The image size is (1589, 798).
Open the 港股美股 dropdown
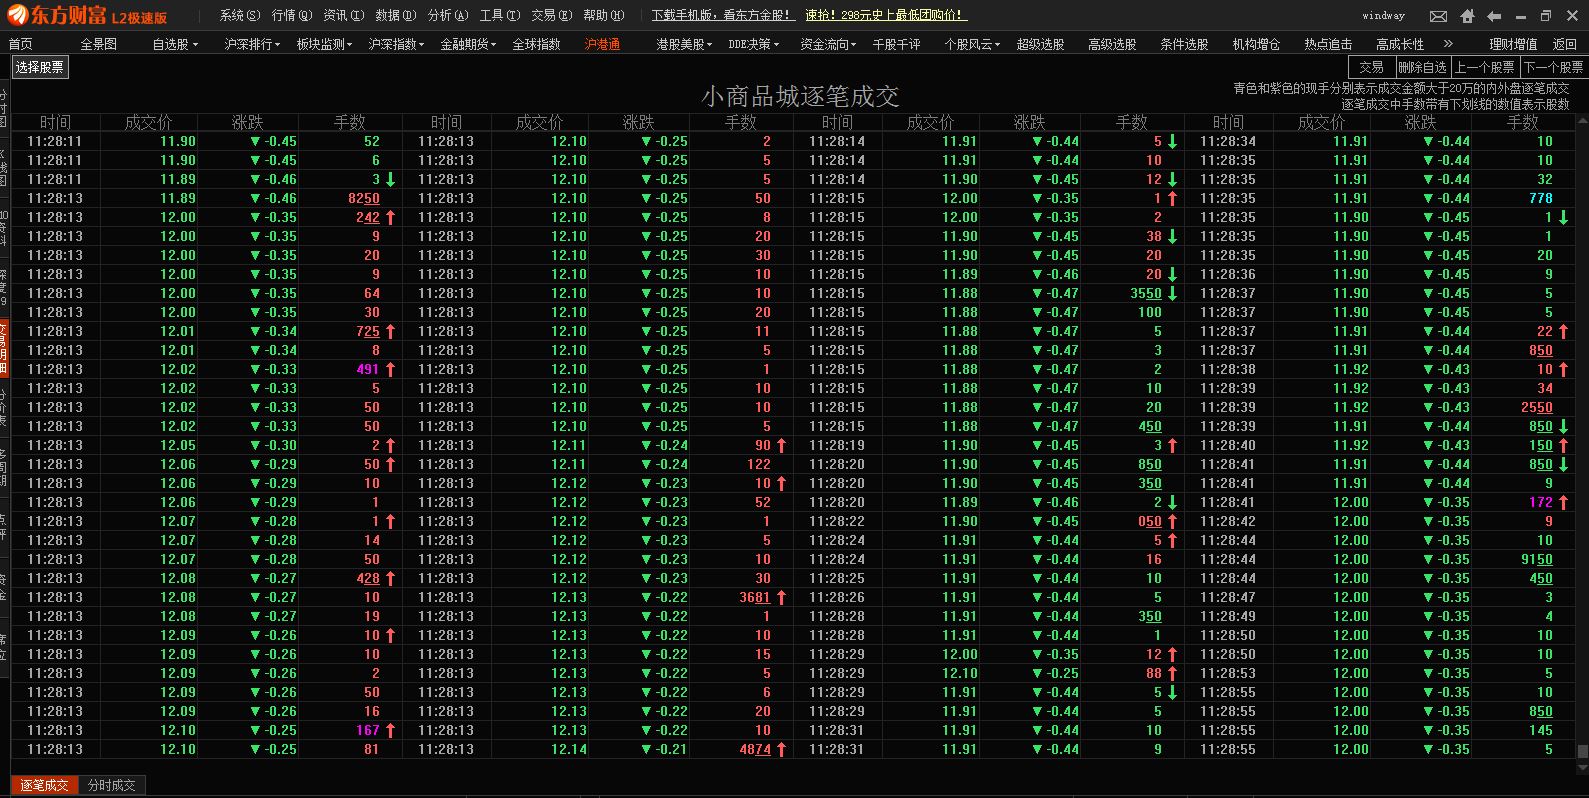pos(684,44)
